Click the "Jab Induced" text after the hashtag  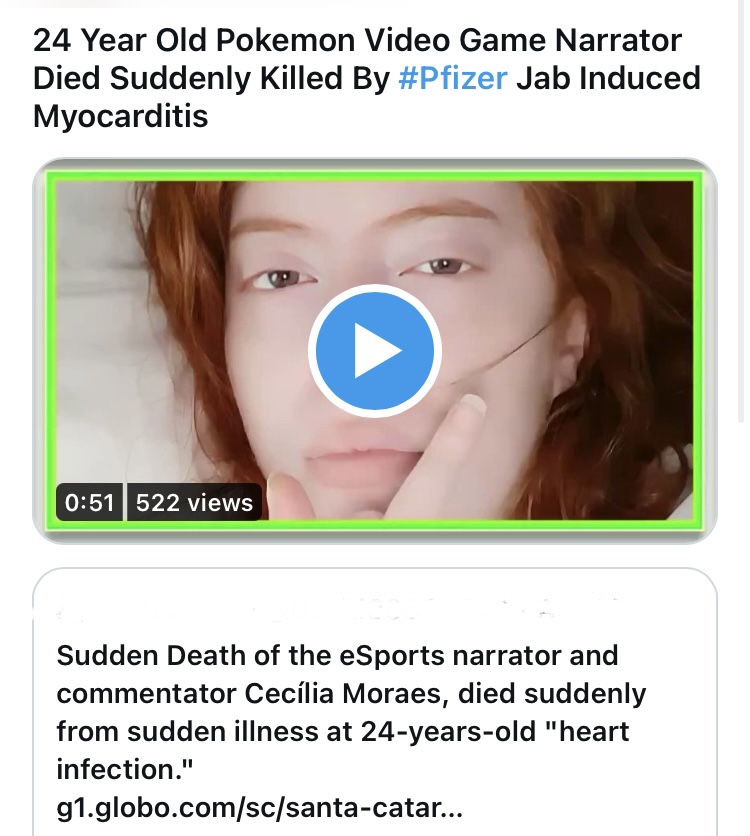(x=608, y=78)
